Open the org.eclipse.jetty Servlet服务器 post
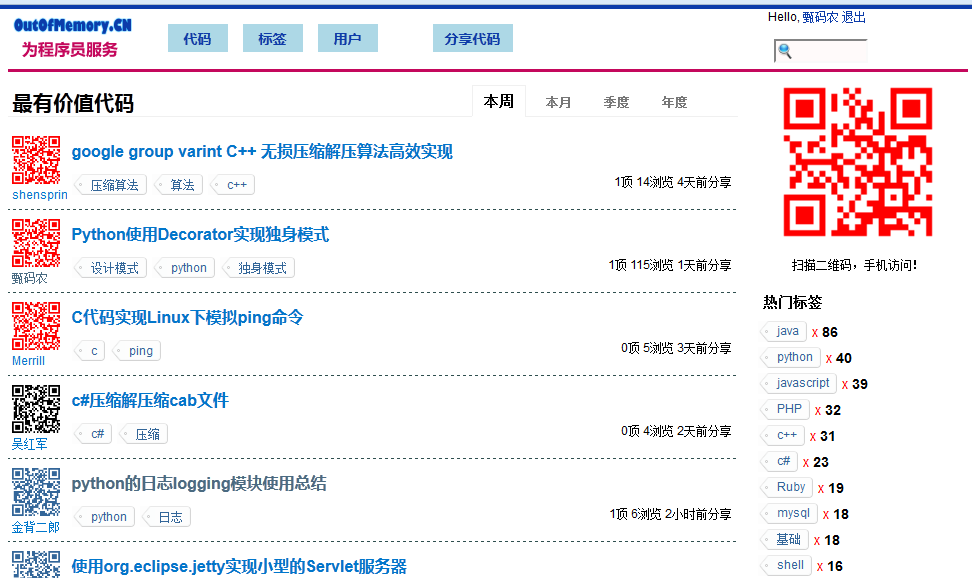Screen dimensions: 972x578 click(239, 566)
